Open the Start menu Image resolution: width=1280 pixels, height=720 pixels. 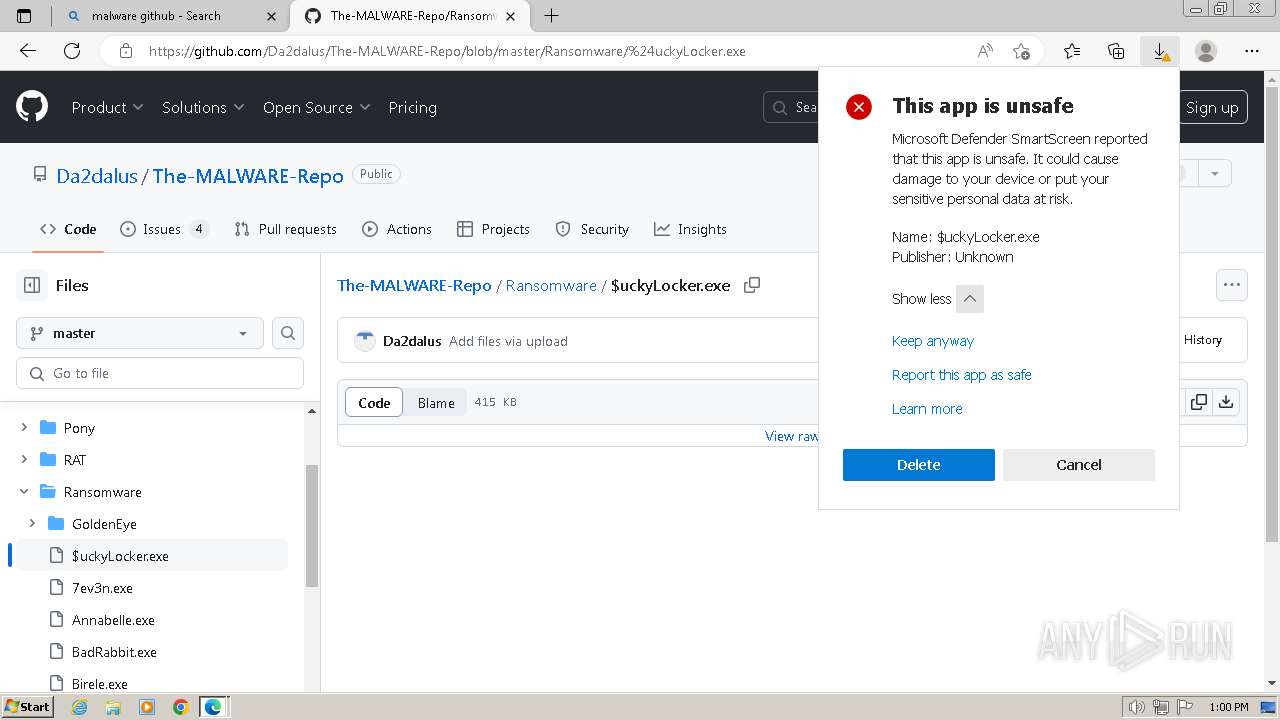(x=27, y=707)
